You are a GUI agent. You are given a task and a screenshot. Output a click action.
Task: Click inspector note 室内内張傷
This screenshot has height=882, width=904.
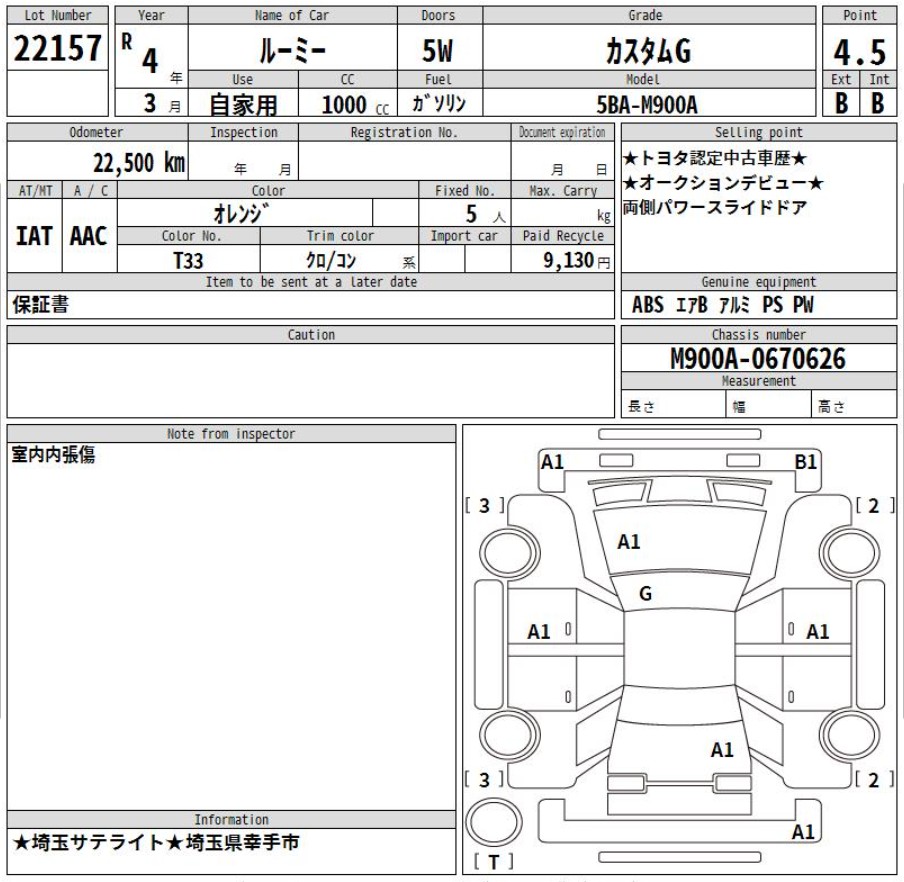pyautogui.click(x=53, y=455)
